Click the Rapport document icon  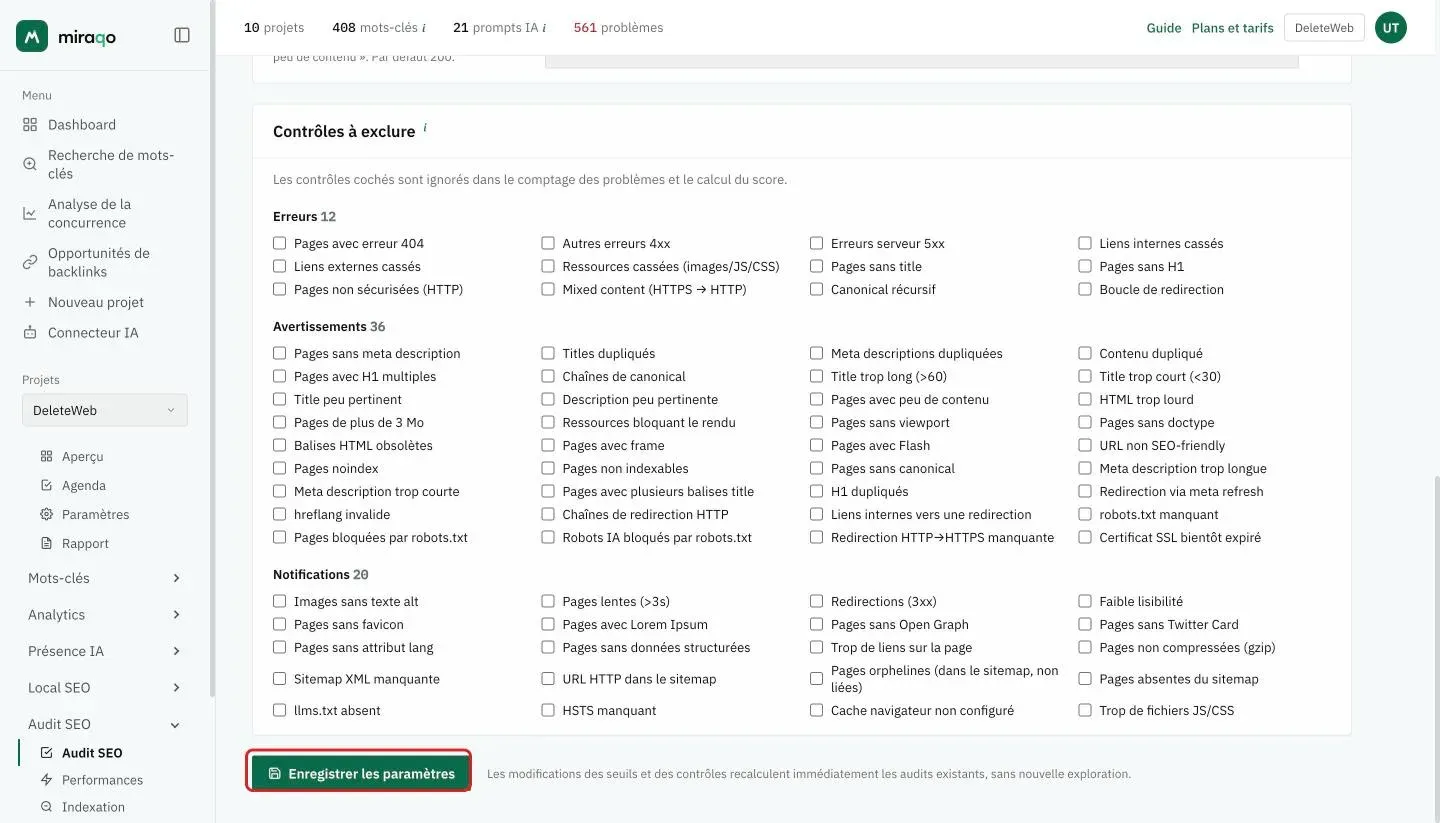click(x=46, y=543)
